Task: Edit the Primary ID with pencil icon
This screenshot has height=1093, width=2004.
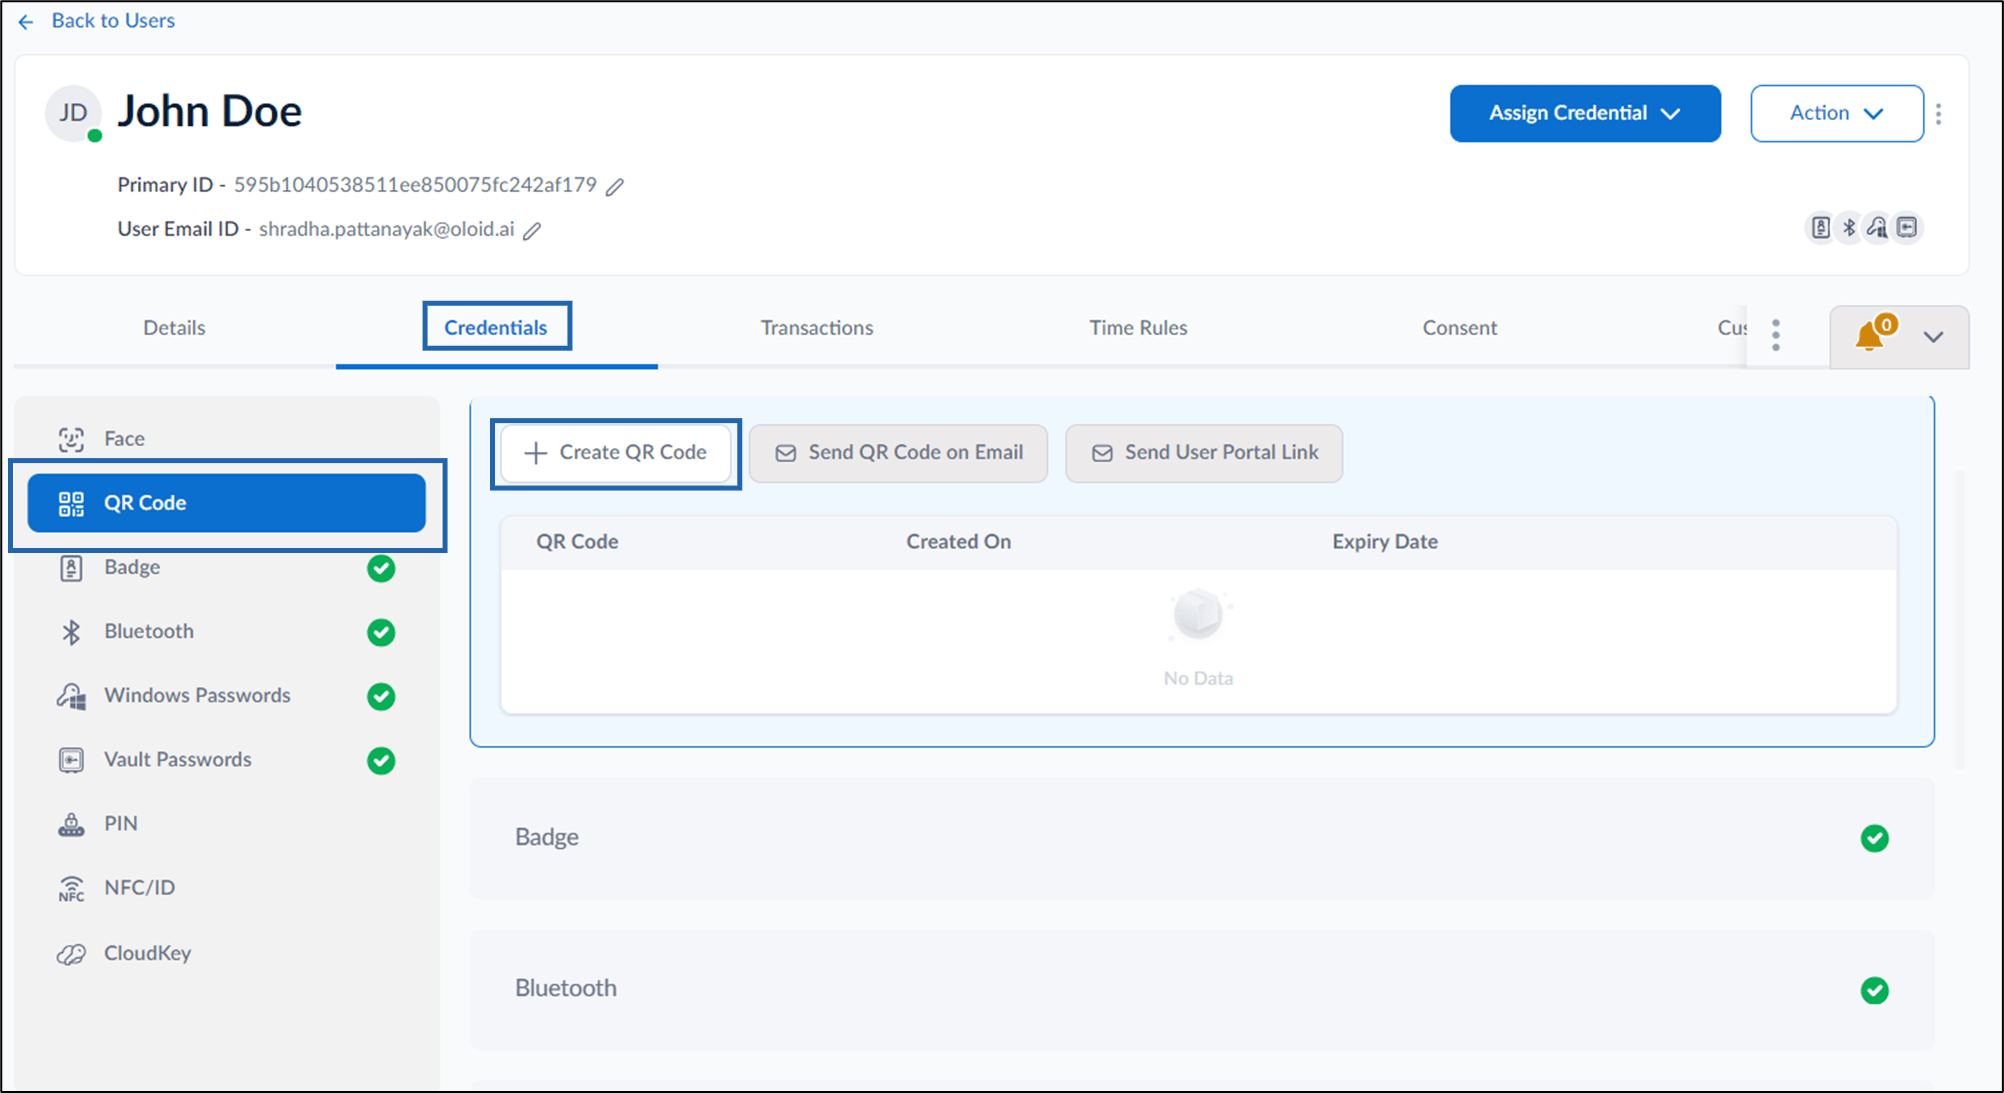Action: point(615,186)
